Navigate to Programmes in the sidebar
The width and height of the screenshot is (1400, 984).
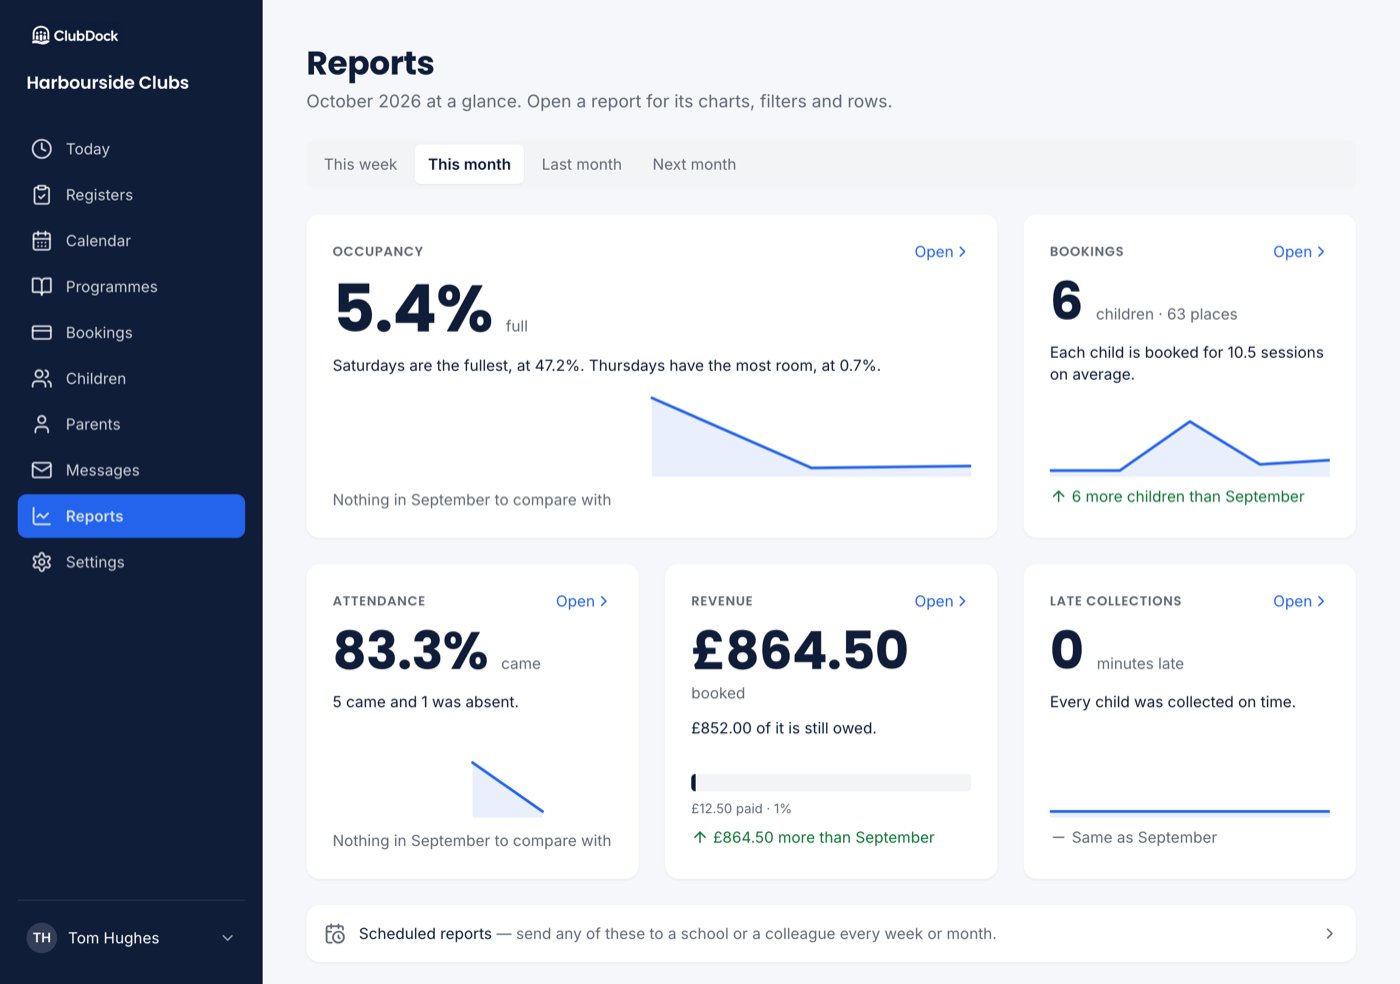[x=131, y=287]
